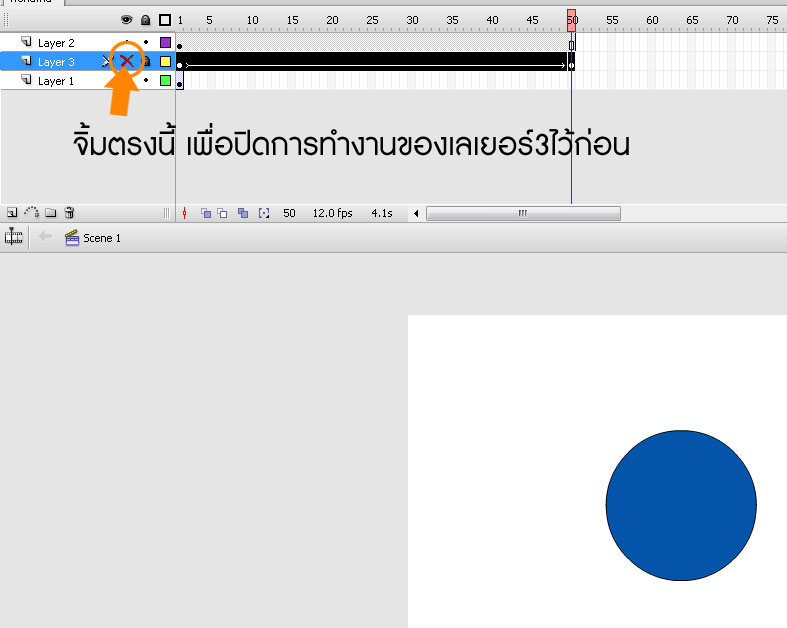This screenshot has height=628, width=787.
Task: Unlock Layer 3 via its padlock icon
Action: [x=146, y=61]
